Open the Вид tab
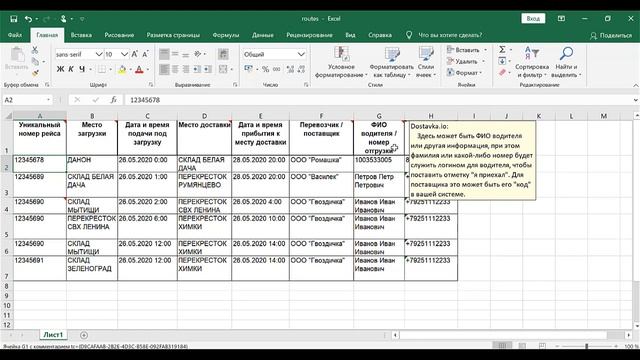The width and height of the screenshot is (640, 360). point(350,35)
